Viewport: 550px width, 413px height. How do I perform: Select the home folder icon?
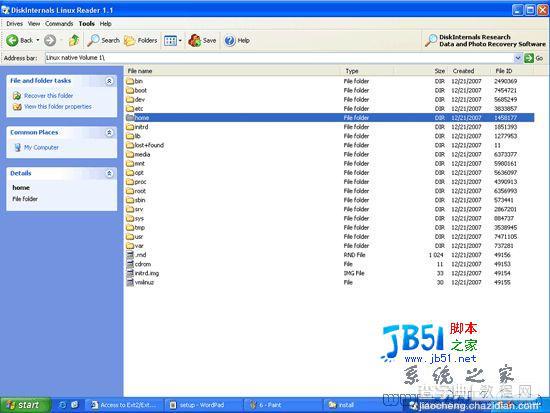point(130,118)
